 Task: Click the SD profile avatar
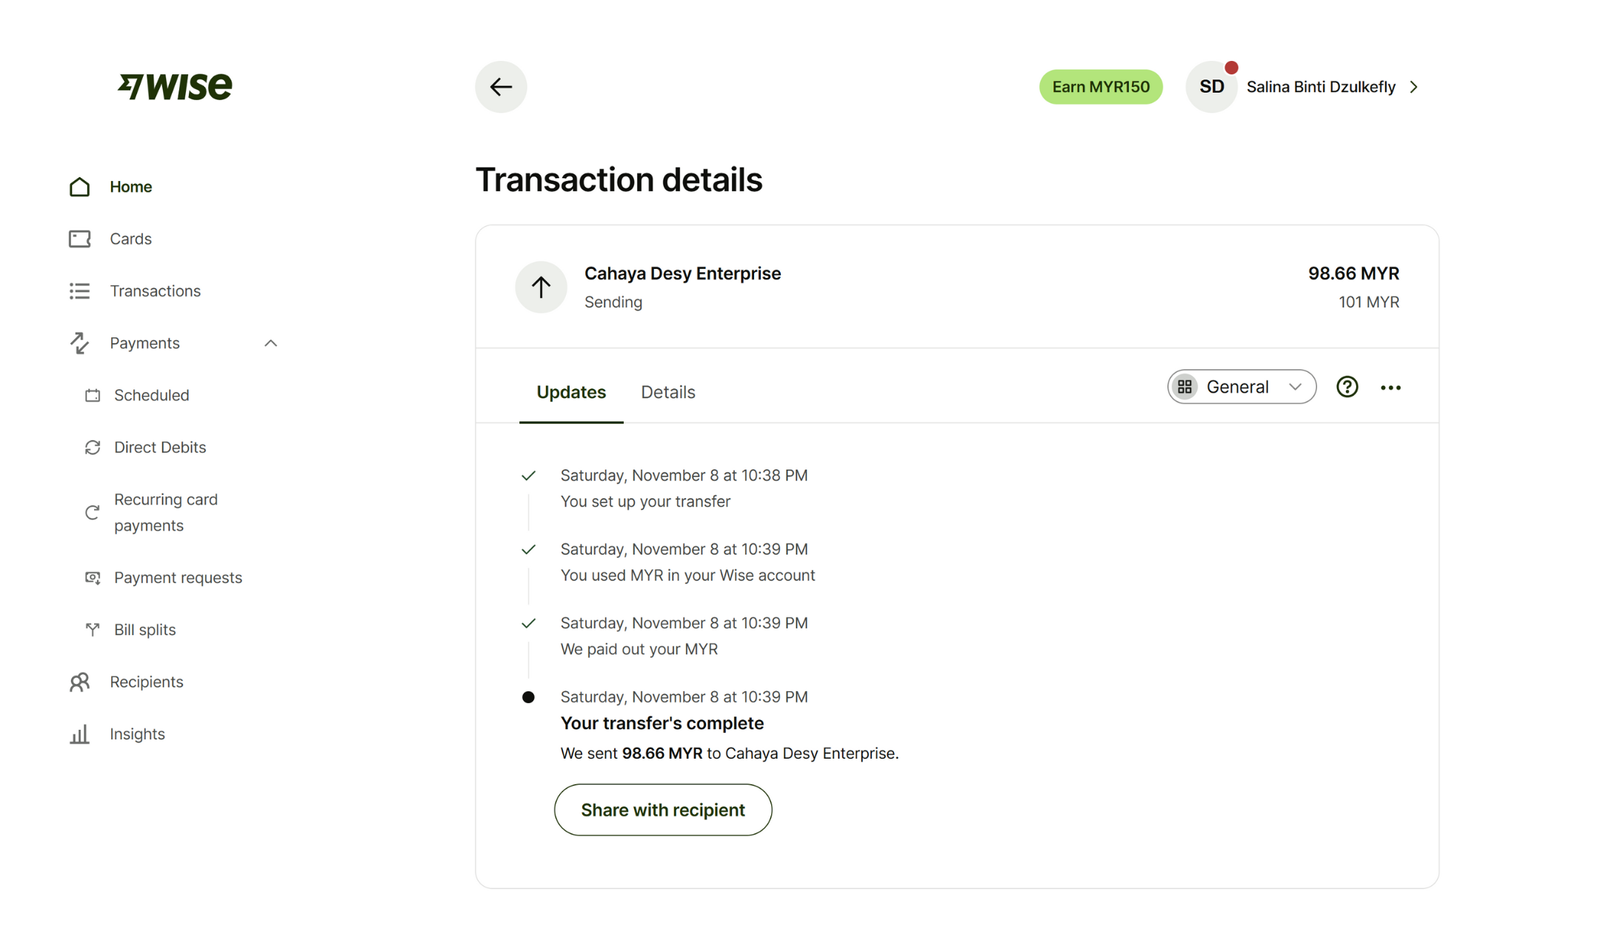[x=1211, y=87]
